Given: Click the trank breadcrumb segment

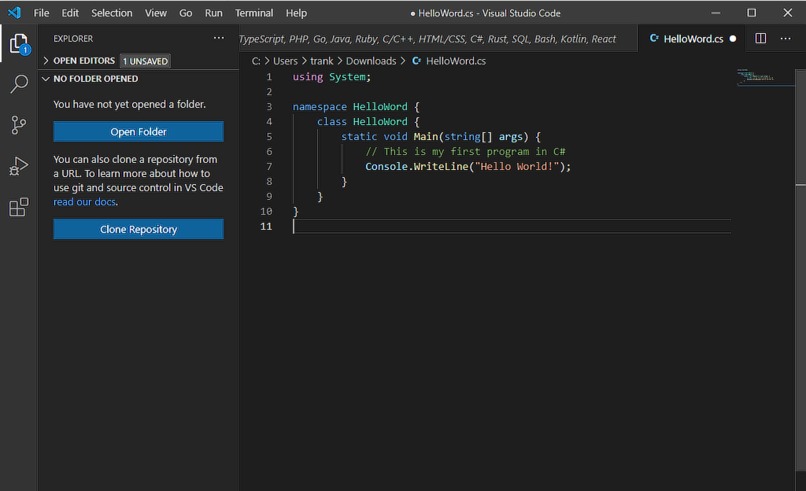Looking at the screenshot, I should 322,61.
